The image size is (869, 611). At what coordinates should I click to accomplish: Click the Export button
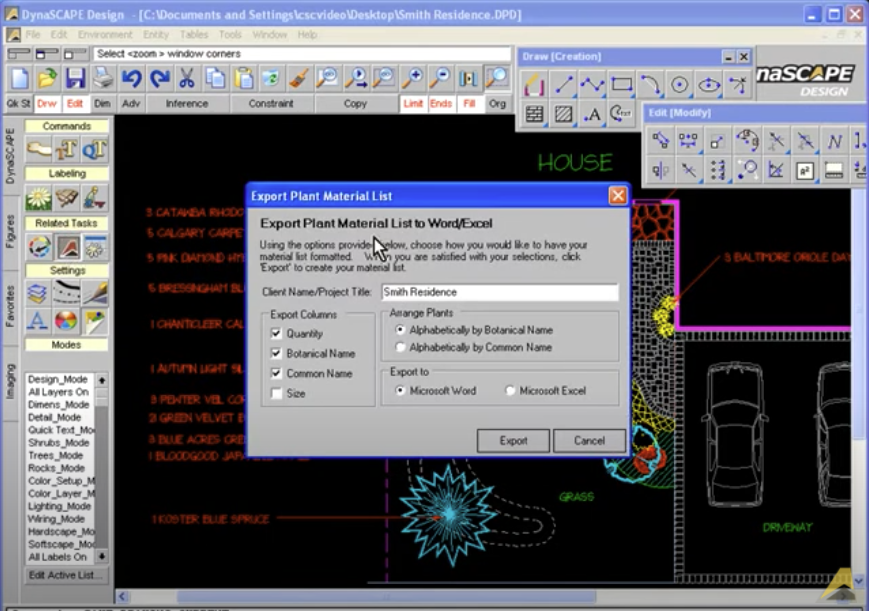[513, 441]
